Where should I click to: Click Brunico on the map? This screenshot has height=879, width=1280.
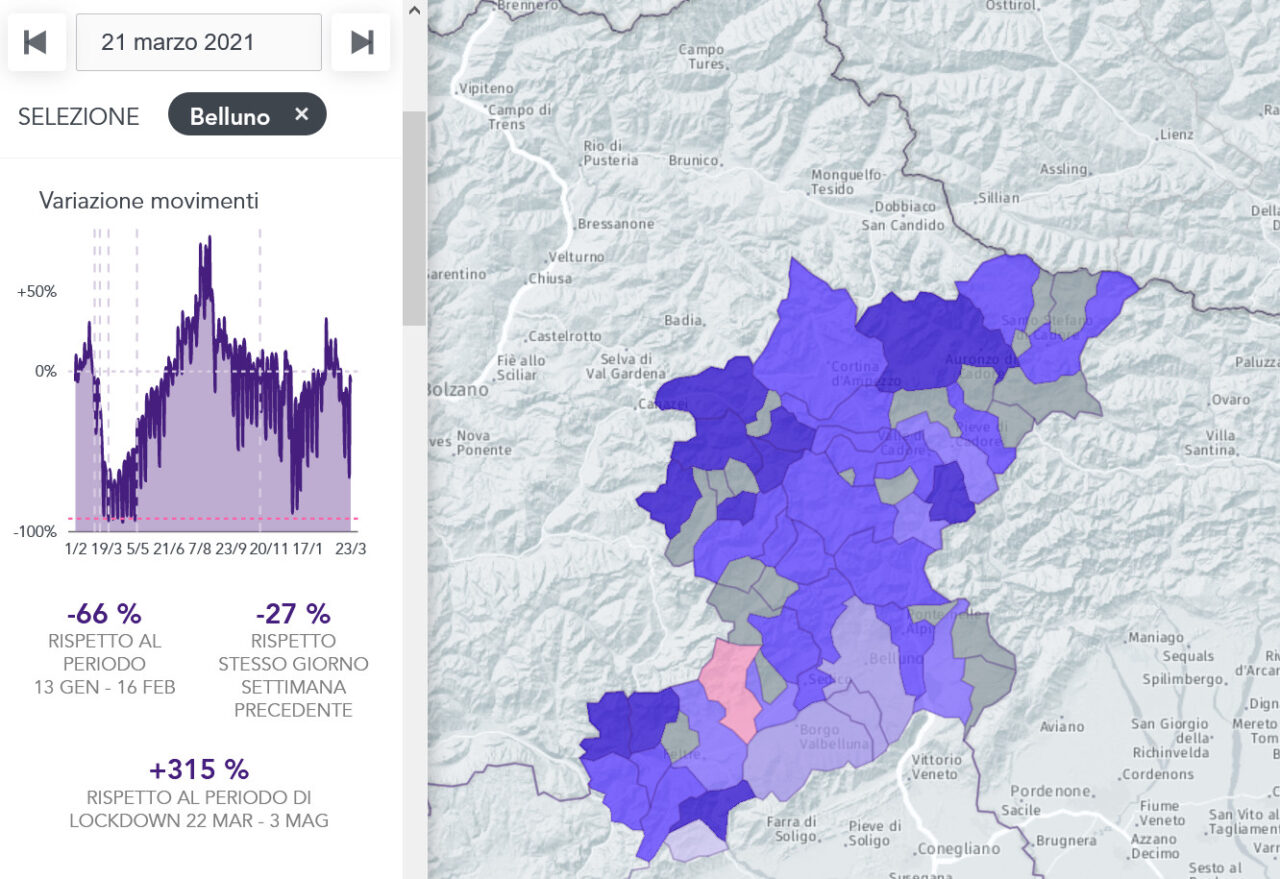tap(693, 160)
